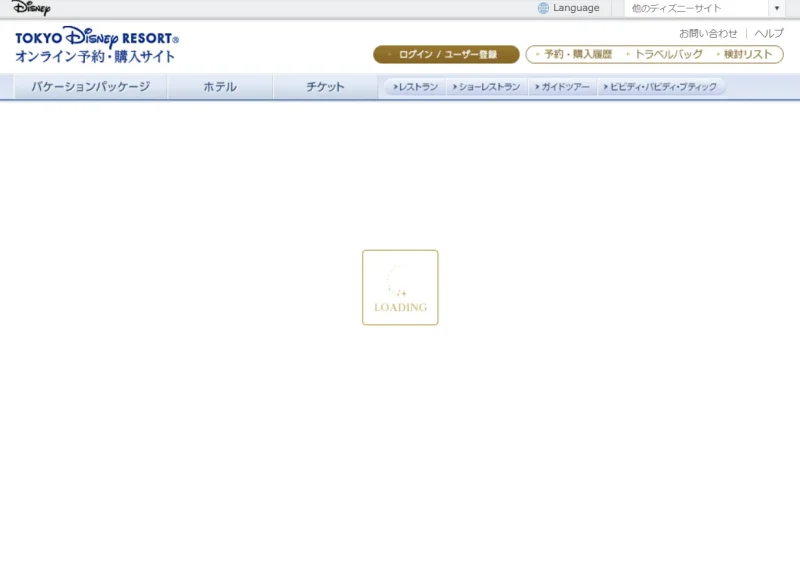This screenshot has width=800, height=568.
Task: Click the ログイン / ユーザー登録 button
Action: [x=446, y=55]
